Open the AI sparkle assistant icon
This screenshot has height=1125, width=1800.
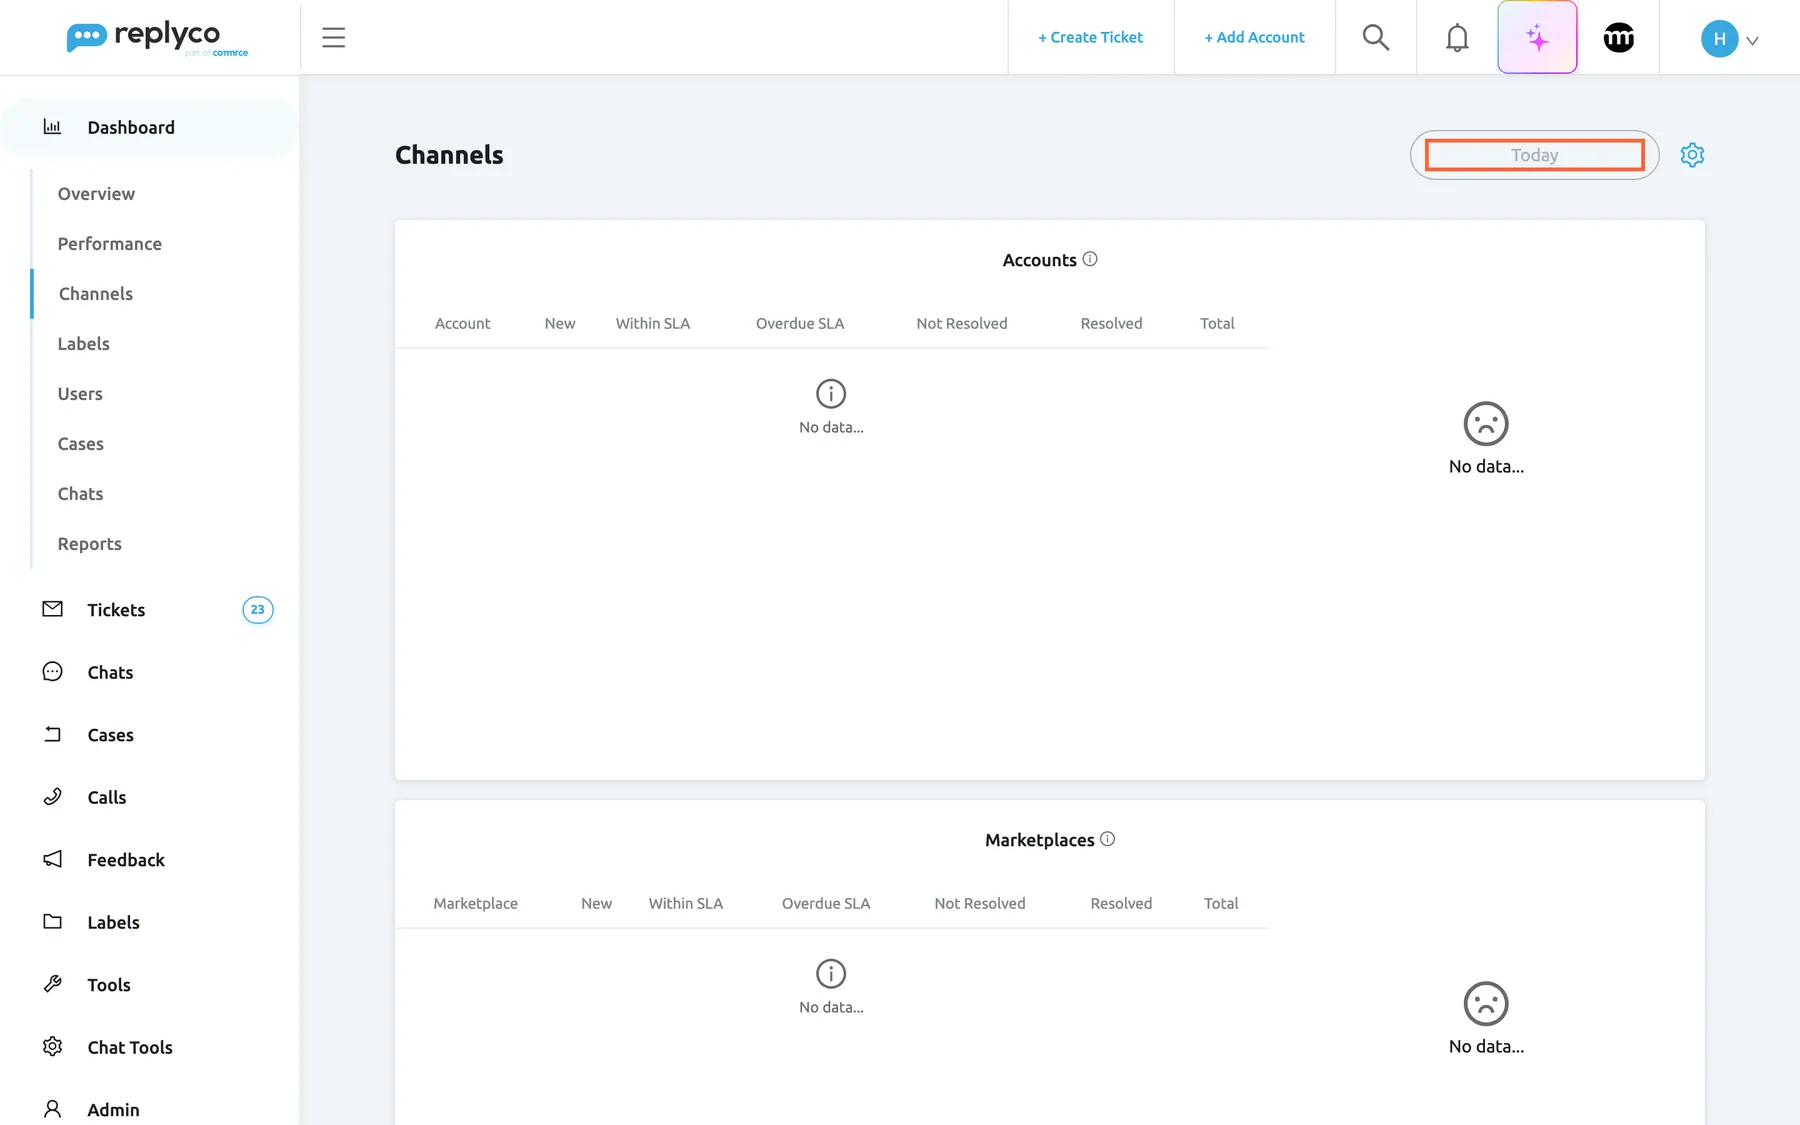(x=1537, y=38)
